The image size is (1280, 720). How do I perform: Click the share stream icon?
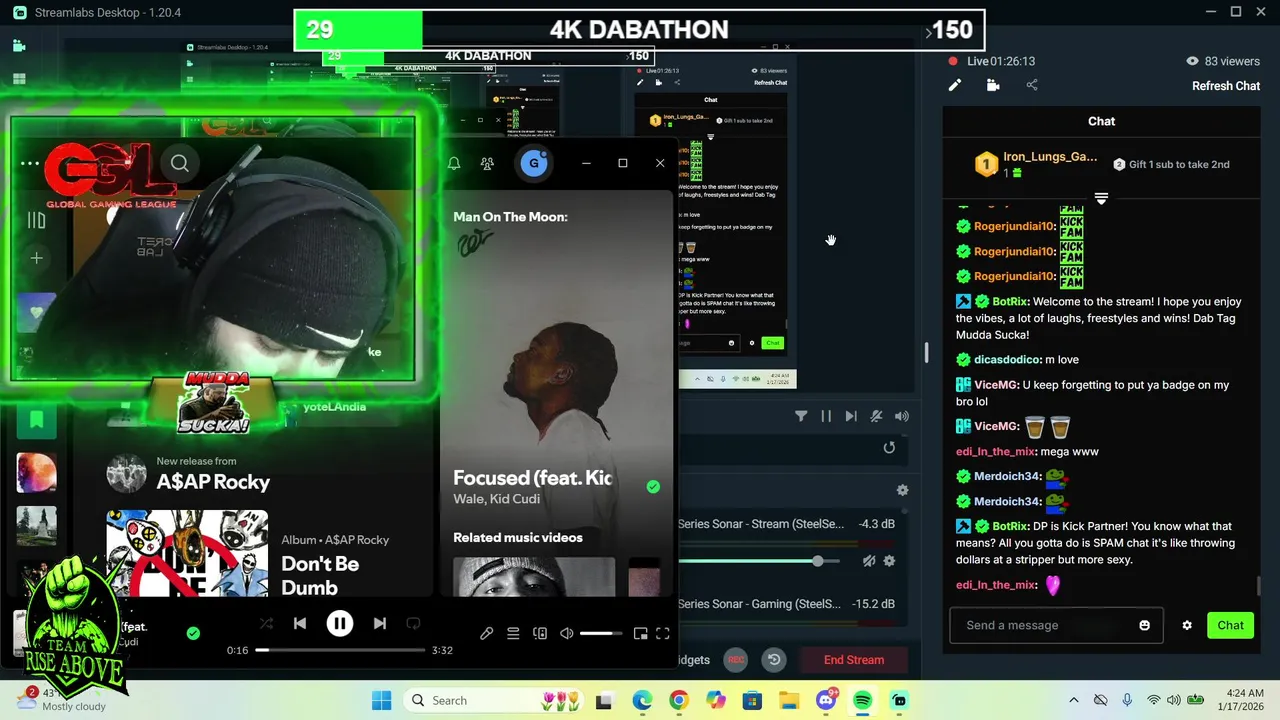[1032, 86]
